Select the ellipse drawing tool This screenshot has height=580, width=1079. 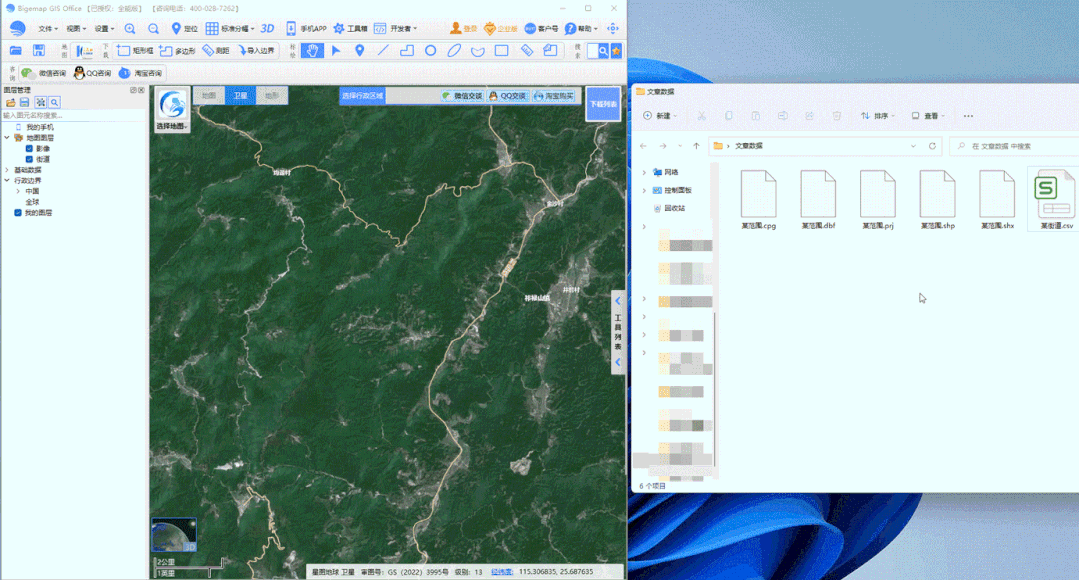pyautogui.click(x=454, y=50)
